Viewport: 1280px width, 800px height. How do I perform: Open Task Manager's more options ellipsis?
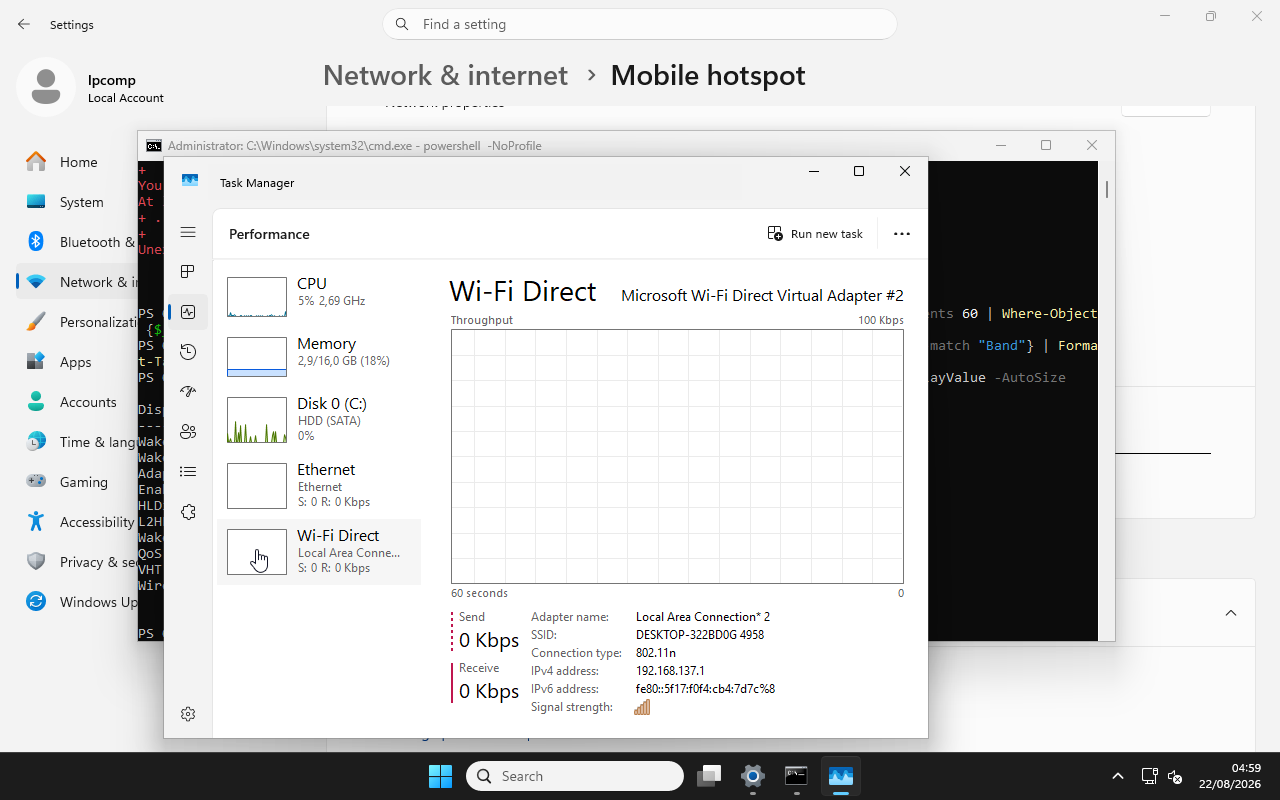tap(902, 234)
